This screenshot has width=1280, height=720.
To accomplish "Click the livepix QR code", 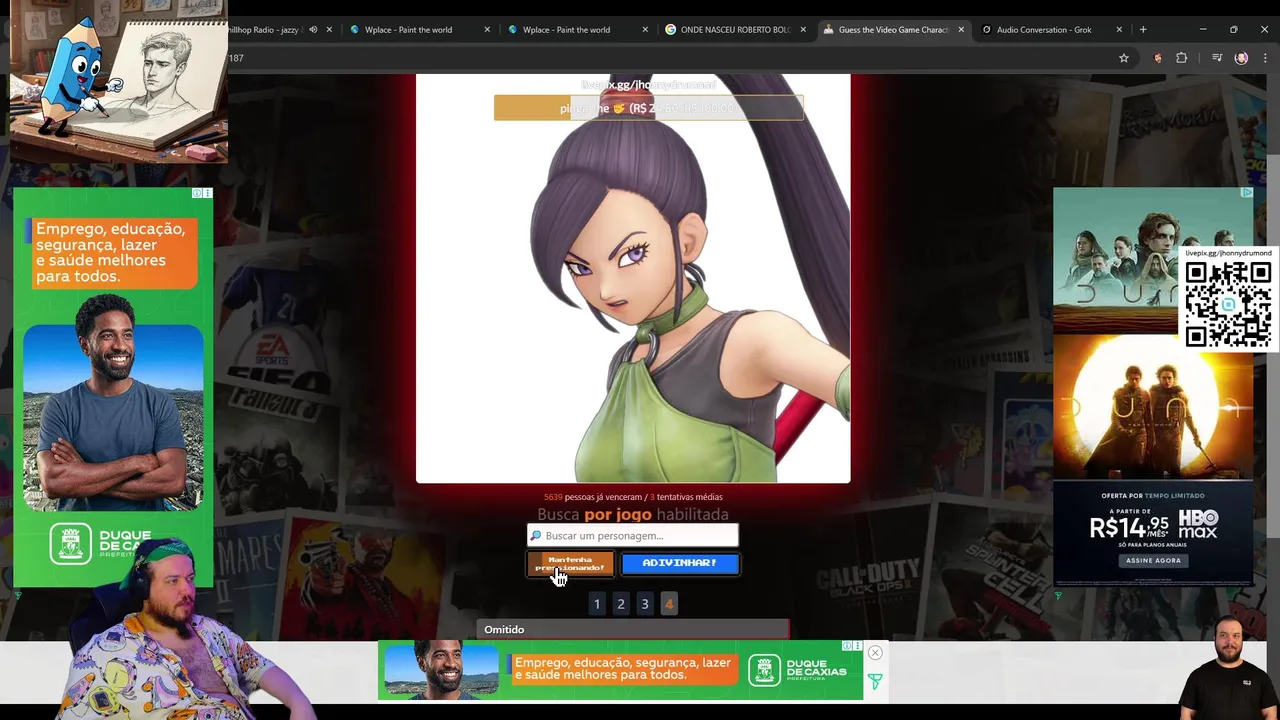I will 1228,303.
